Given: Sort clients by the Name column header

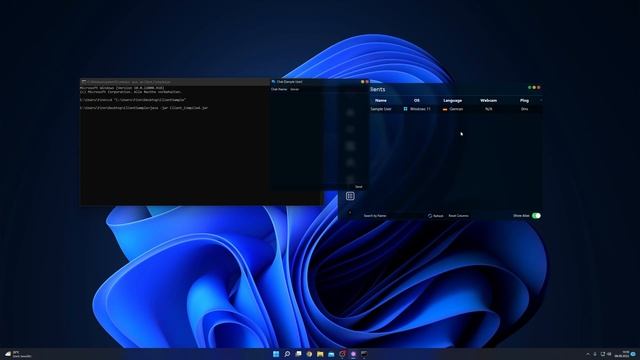Looking at the screenshot, I should coord(381,100).
